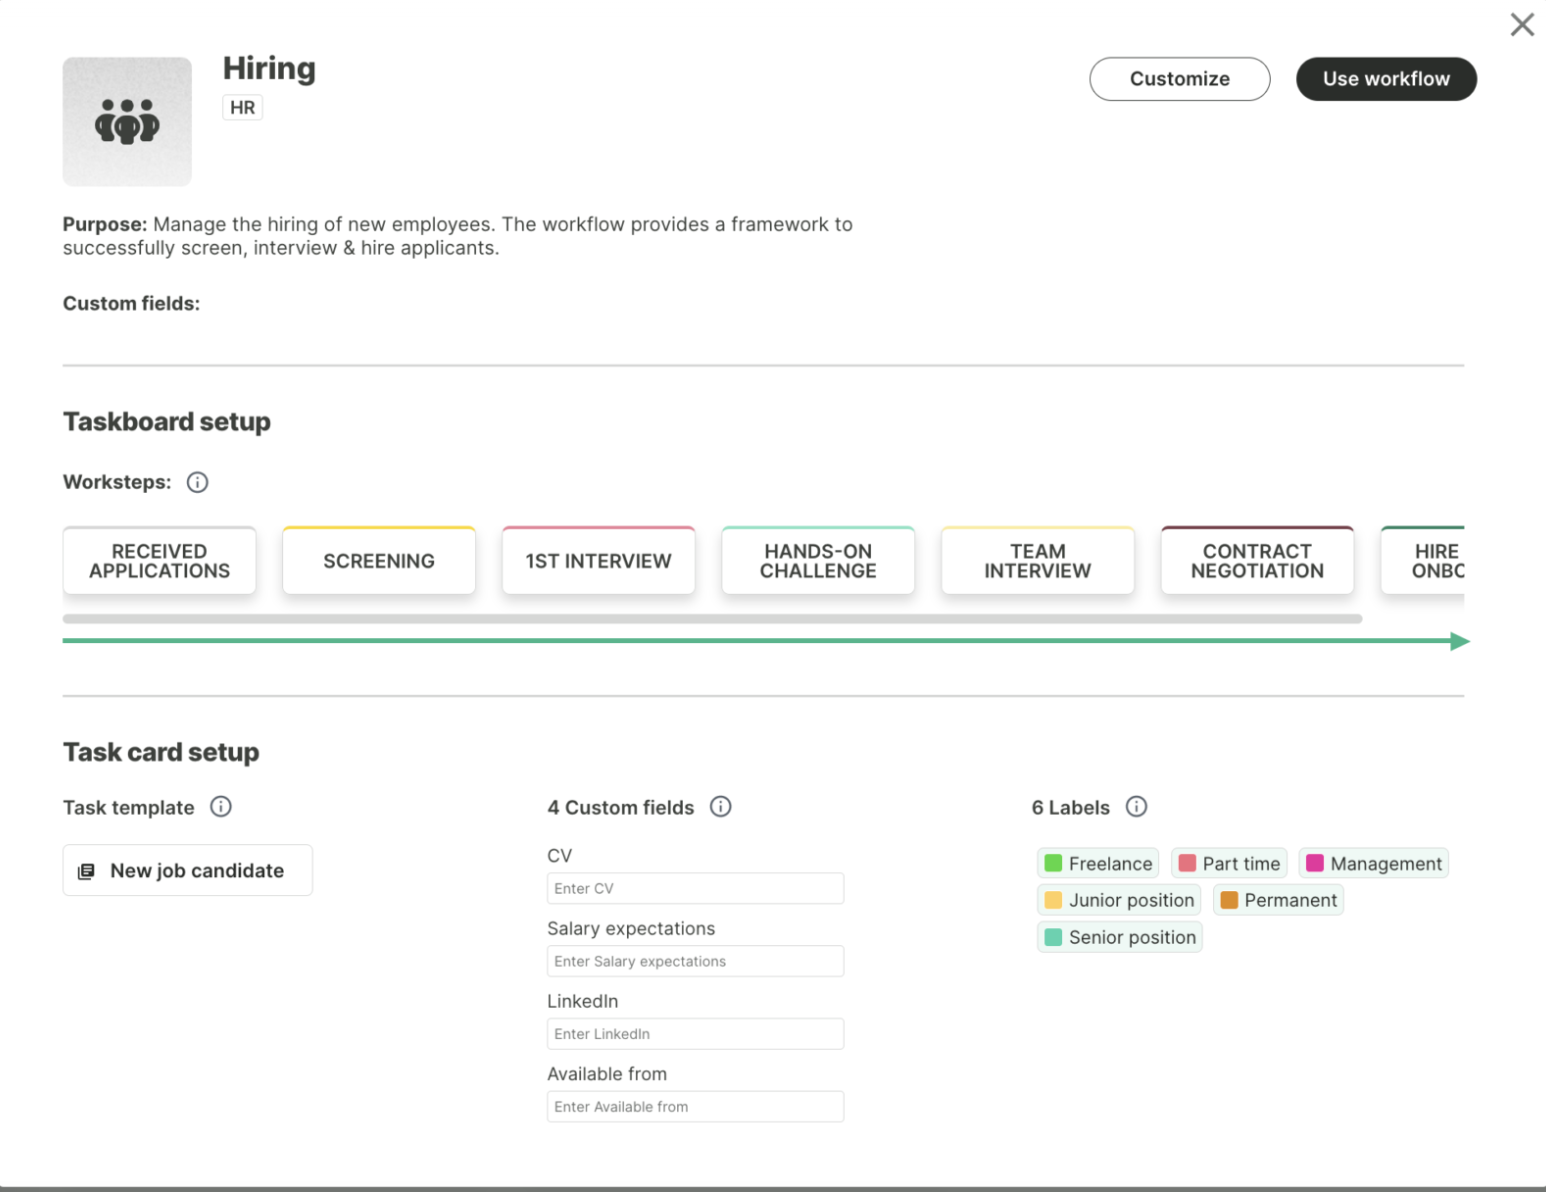
Task: Choose the 1st Interview workstep
Action: point(598,561)
